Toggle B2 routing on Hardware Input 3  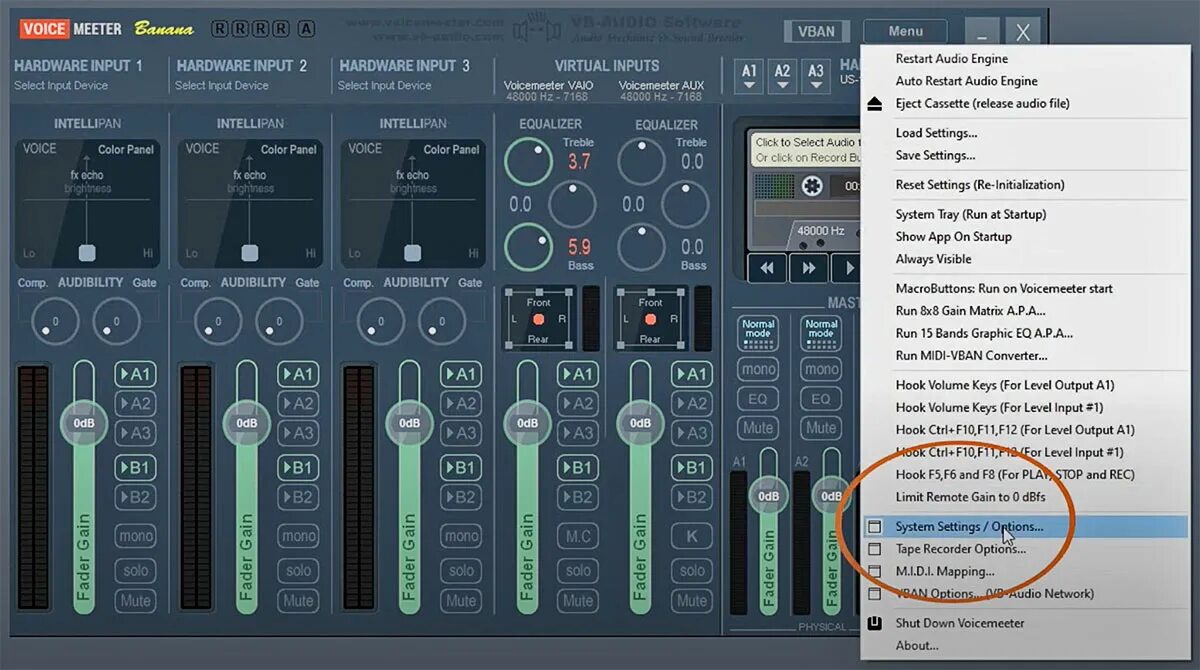[461, 497]
